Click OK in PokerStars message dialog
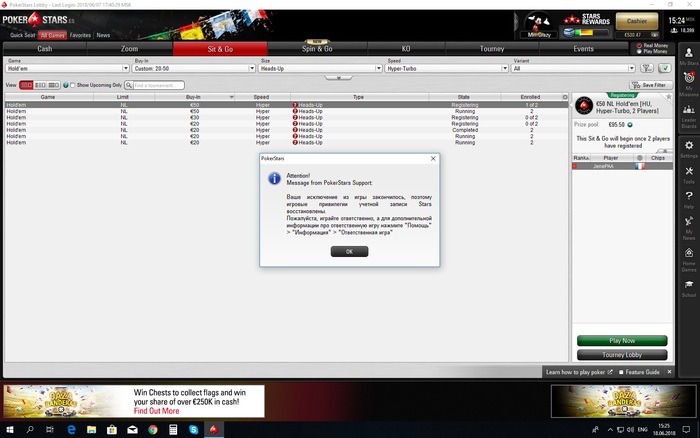 point(349,251)
